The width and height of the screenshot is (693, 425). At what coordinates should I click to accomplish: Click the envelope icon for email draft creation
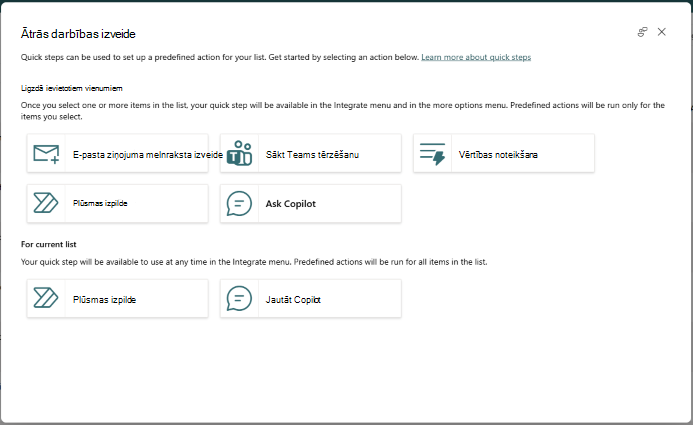click(46, 154)
